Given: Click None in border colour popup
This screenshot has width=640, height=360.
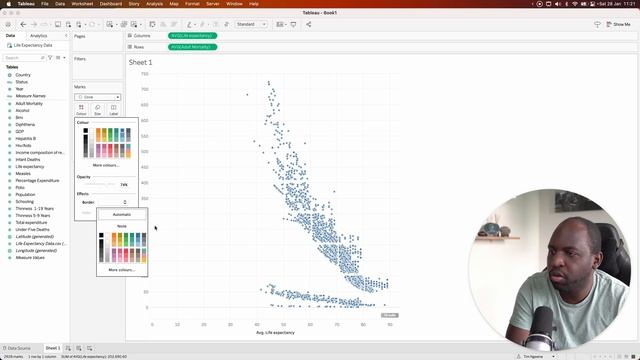Looking at the screenshot, I should coord(122,226).
